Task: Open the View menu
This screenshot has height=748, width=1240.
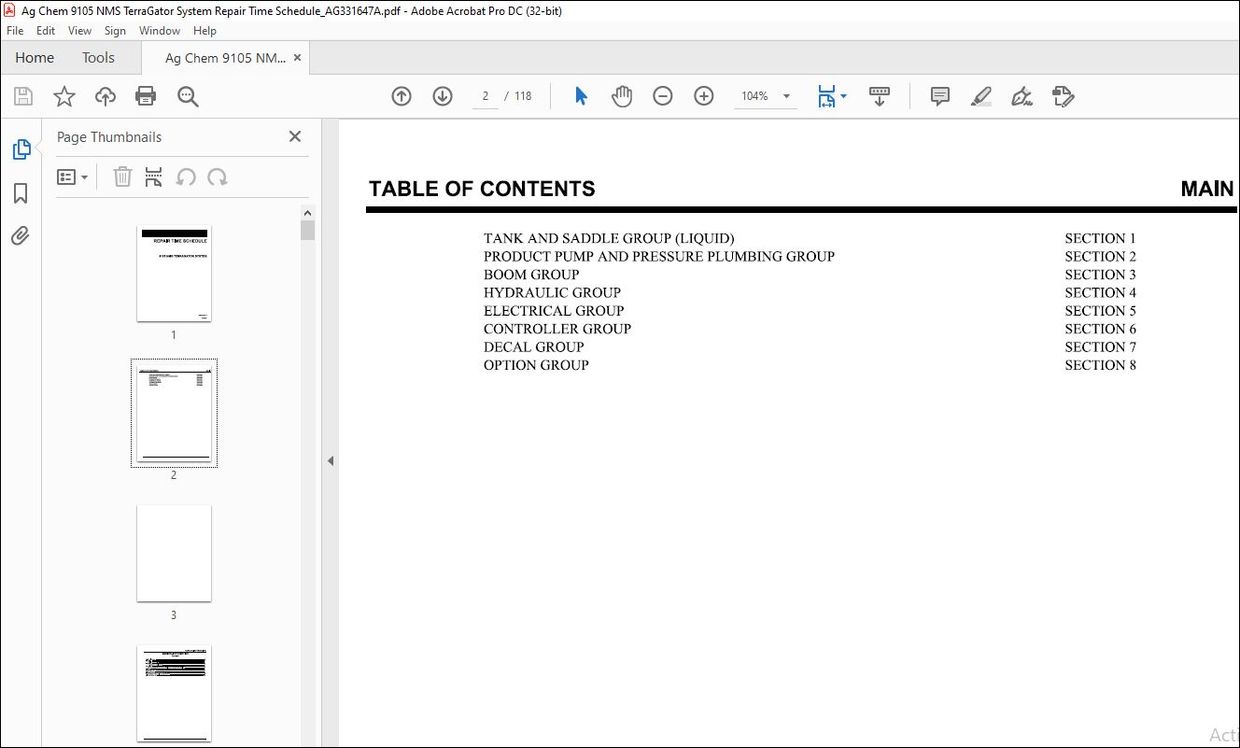Action: coord(79,30)
